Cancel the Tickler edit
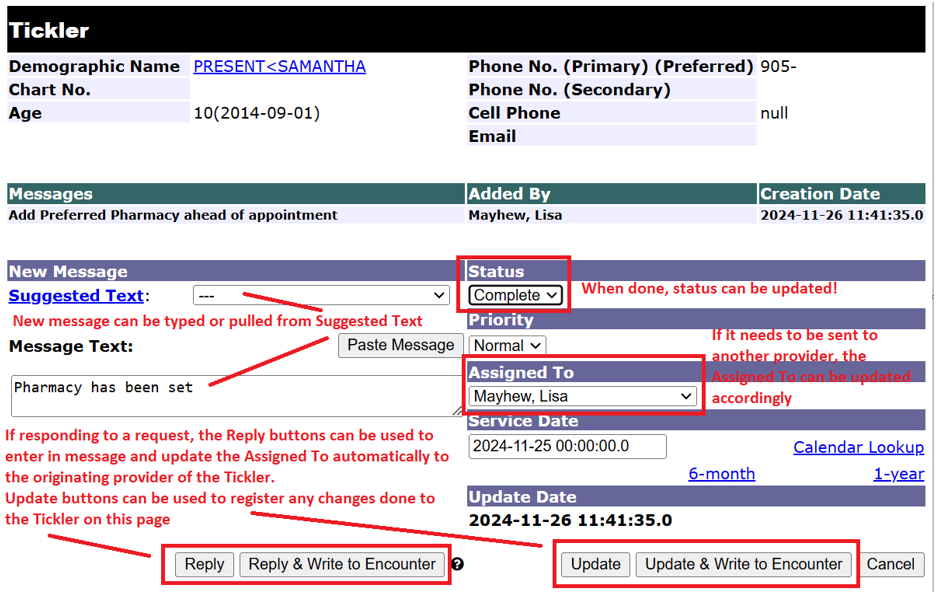Screen dimensions: 937x599 [890, 565]
